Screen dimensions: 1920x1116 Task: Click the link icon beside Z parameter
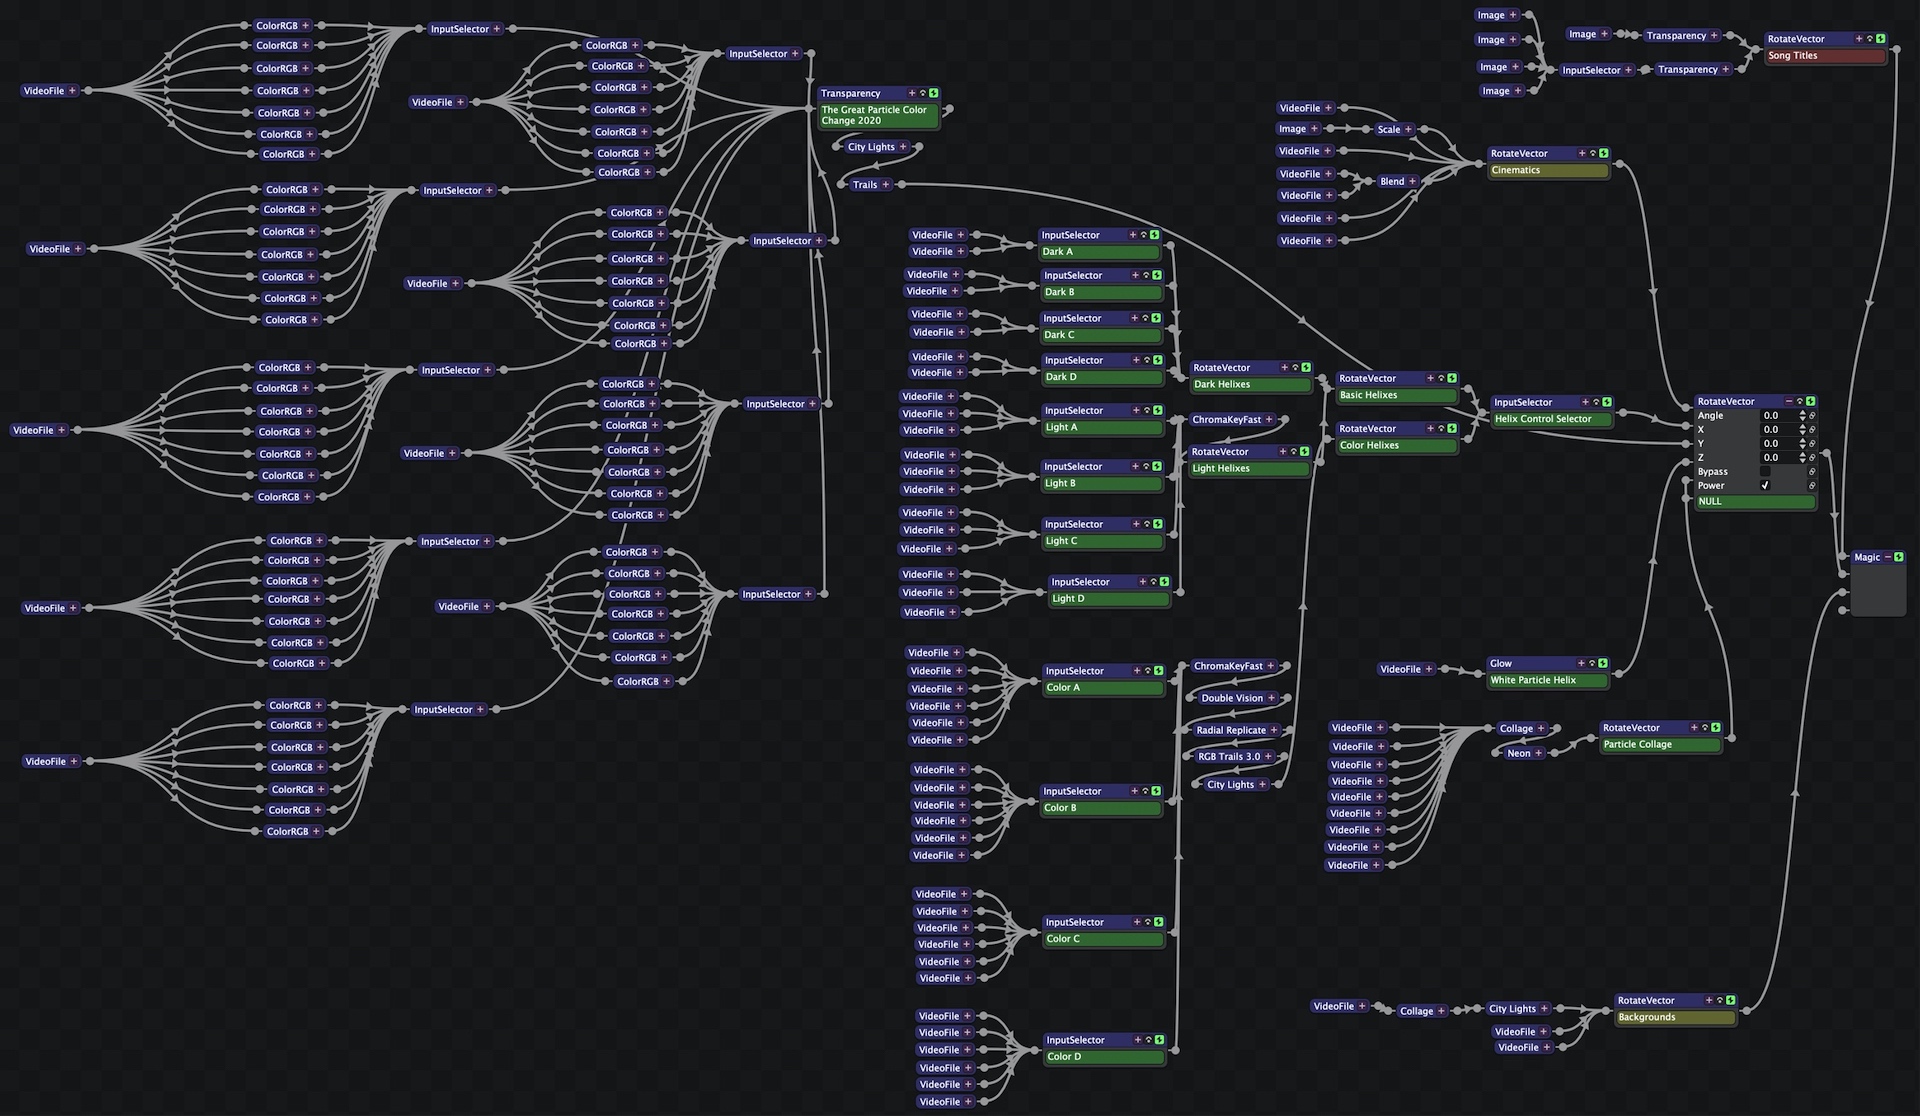point(1812,457)
